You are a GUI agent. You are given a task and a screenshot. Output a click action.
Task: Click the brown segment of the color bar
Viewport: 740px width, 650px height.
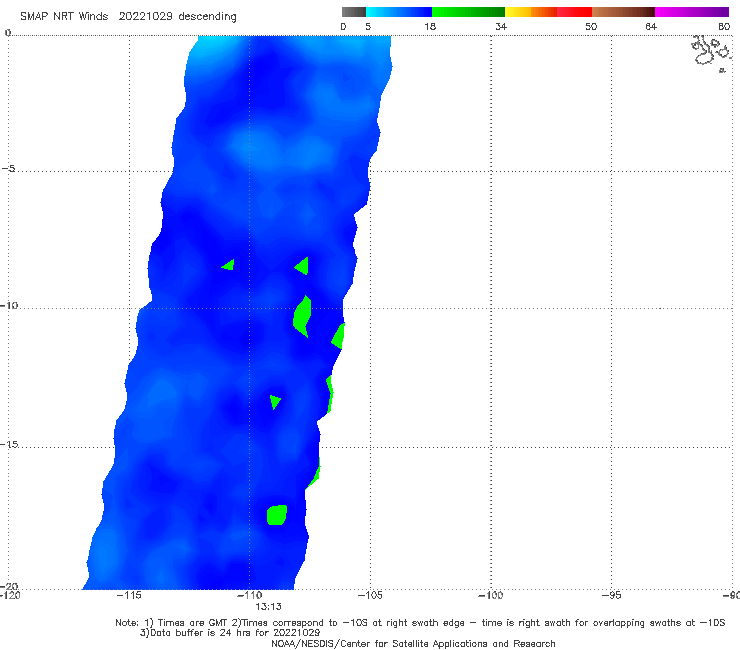(x=623, y=12)
